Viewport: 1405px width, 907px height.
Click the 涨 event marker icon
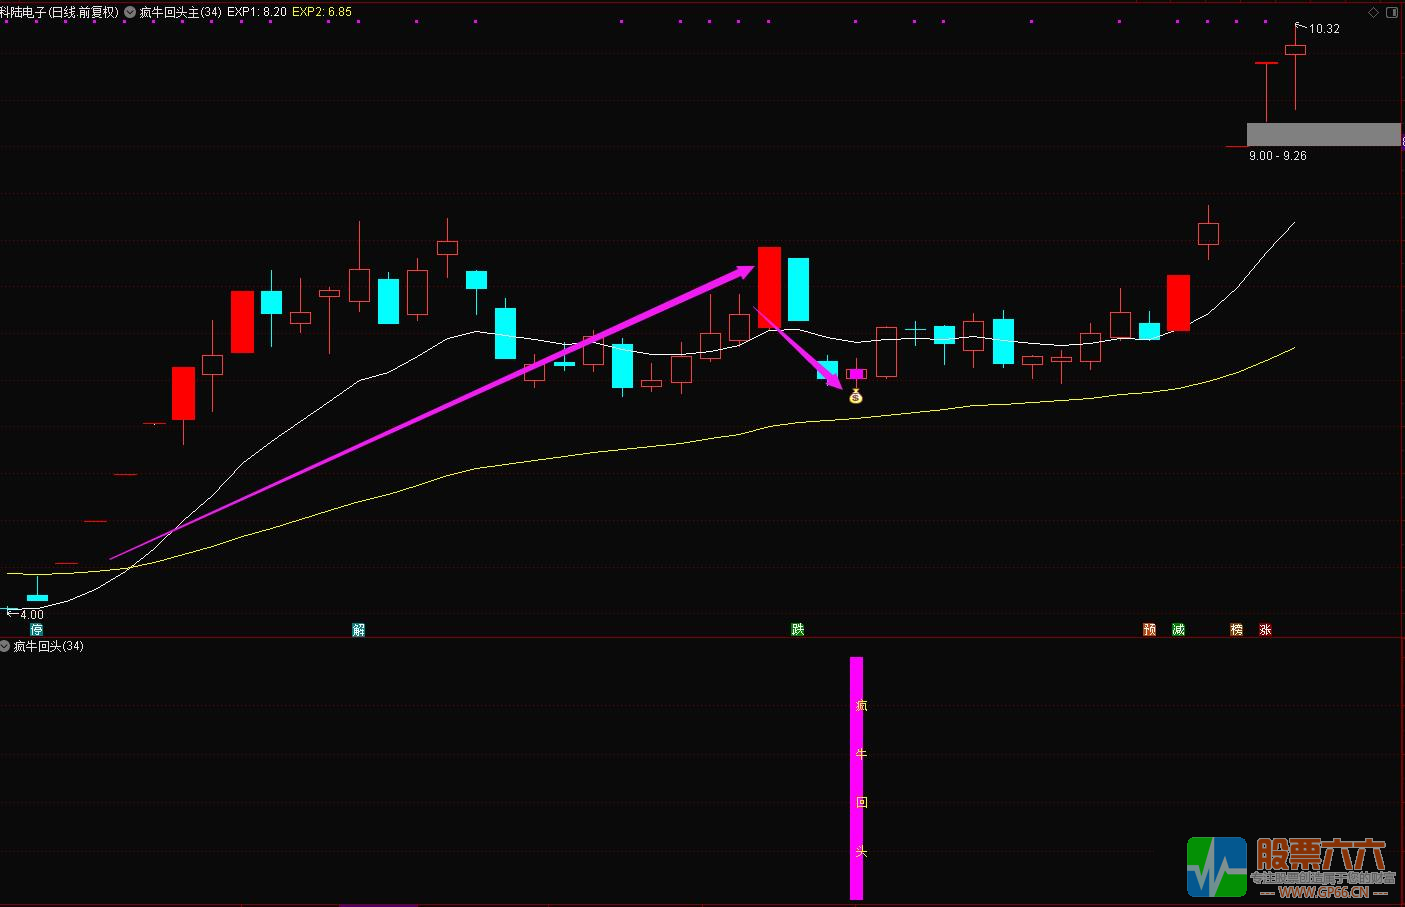click(1265, 629)
